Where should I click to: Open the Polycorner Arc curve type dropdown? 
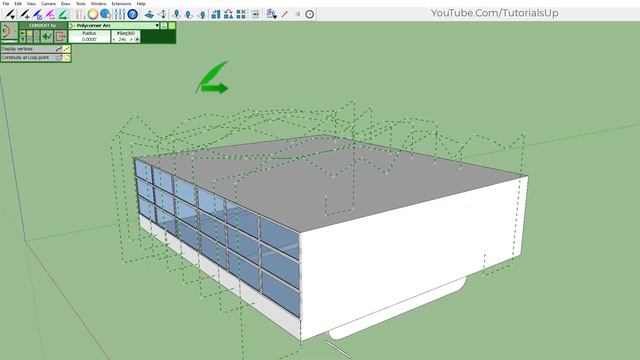114,25
